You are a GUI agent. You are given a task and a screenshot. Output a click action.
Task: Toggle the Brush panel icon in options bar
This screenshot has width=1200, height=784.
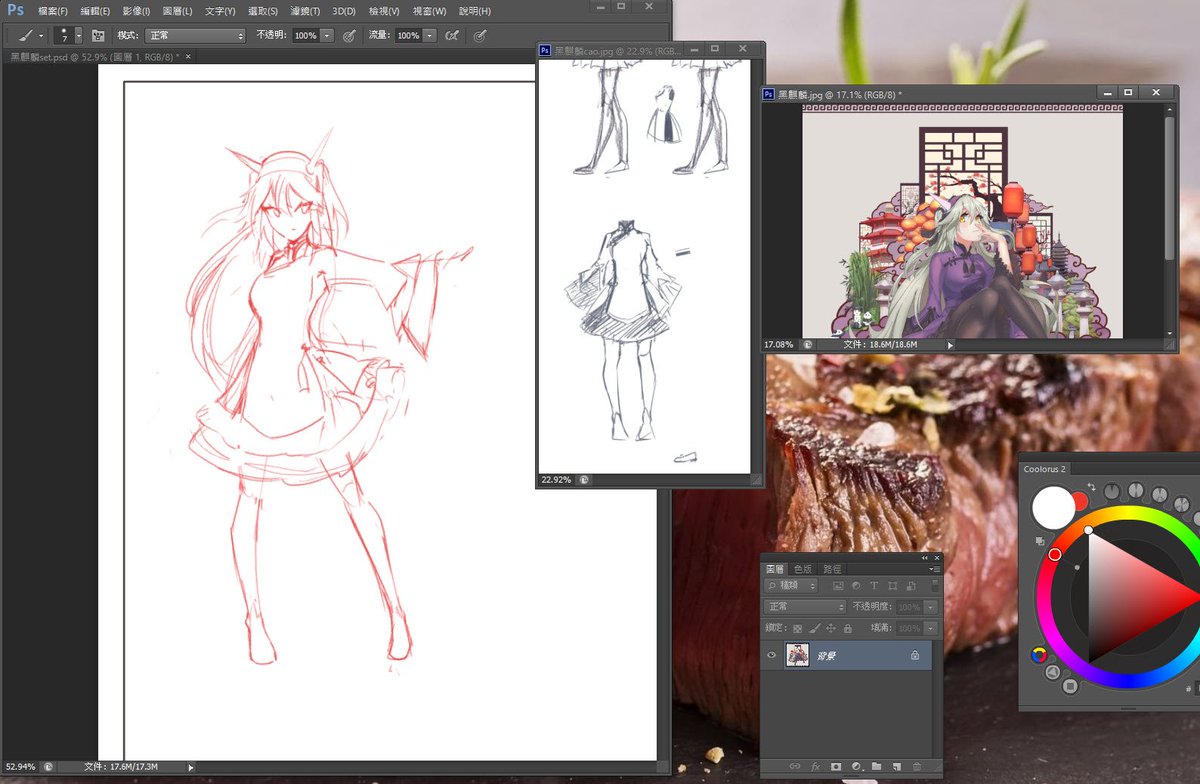point(98,35)
